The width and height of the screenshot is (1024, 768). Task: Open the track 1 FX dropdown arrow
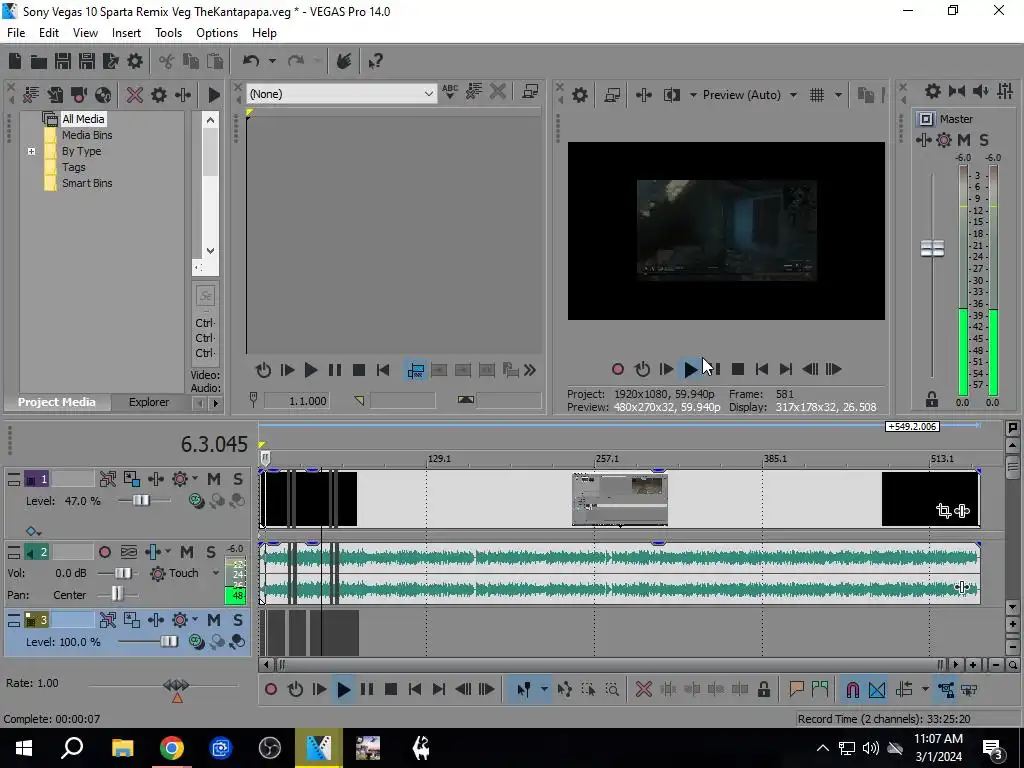[x=195, y=479]
